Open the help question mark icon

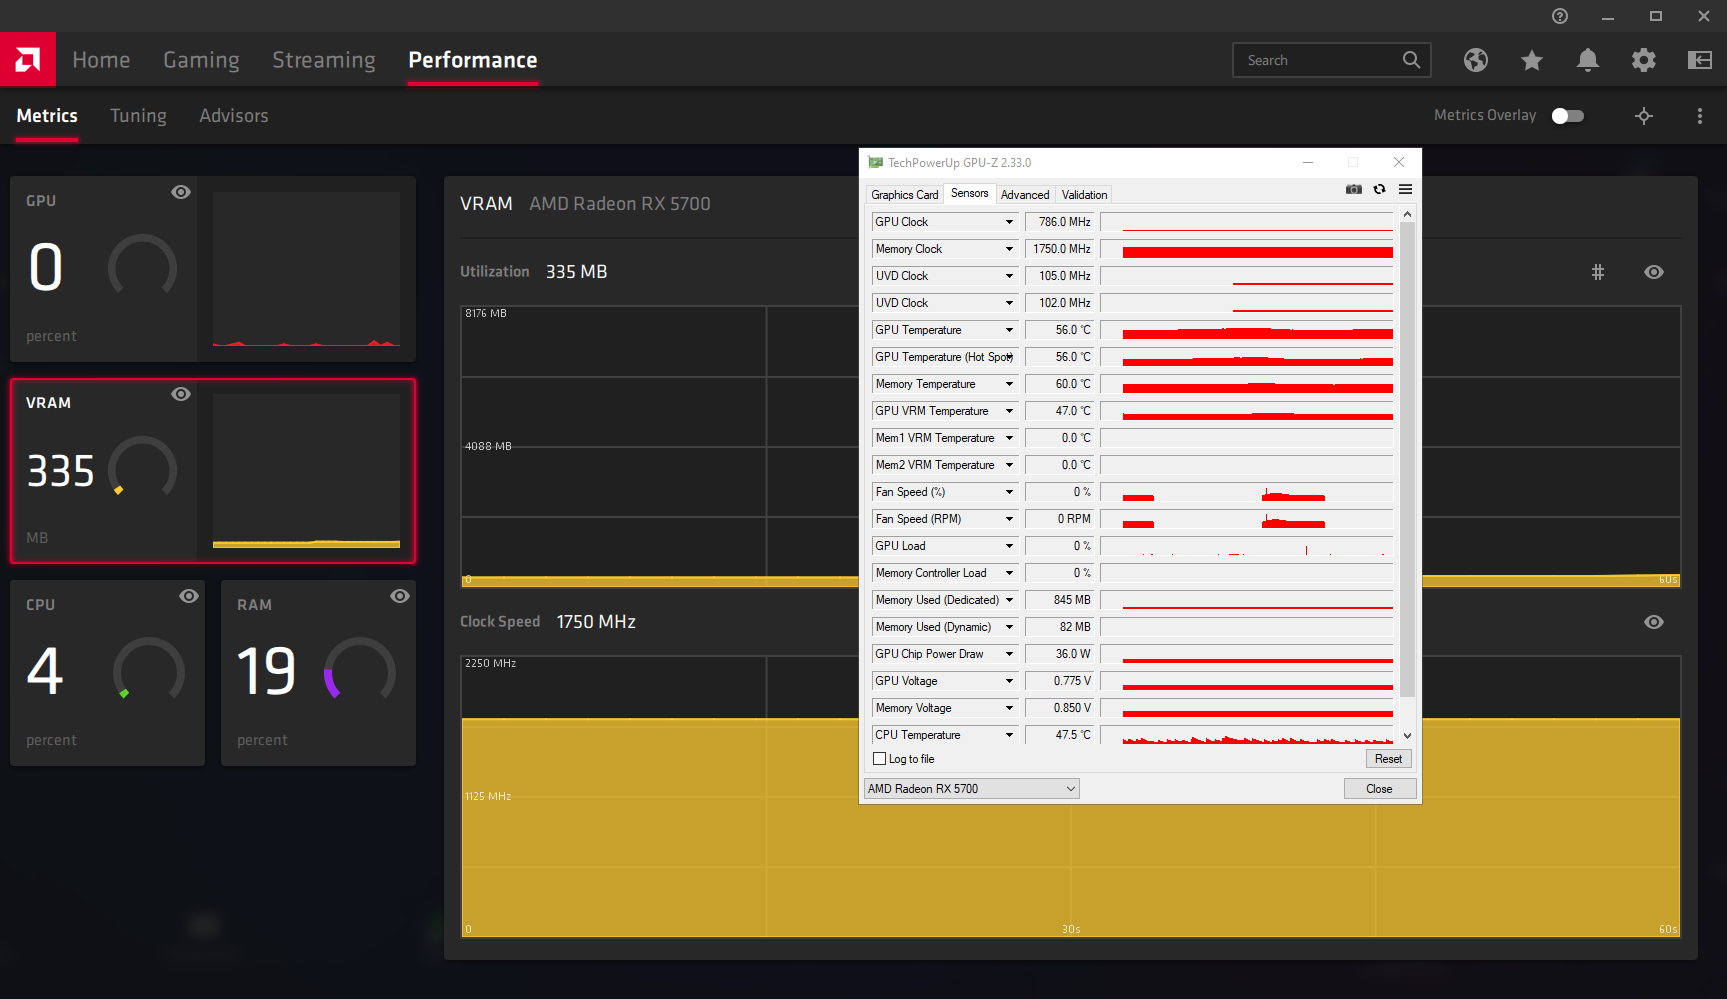tap(1560, 16)
